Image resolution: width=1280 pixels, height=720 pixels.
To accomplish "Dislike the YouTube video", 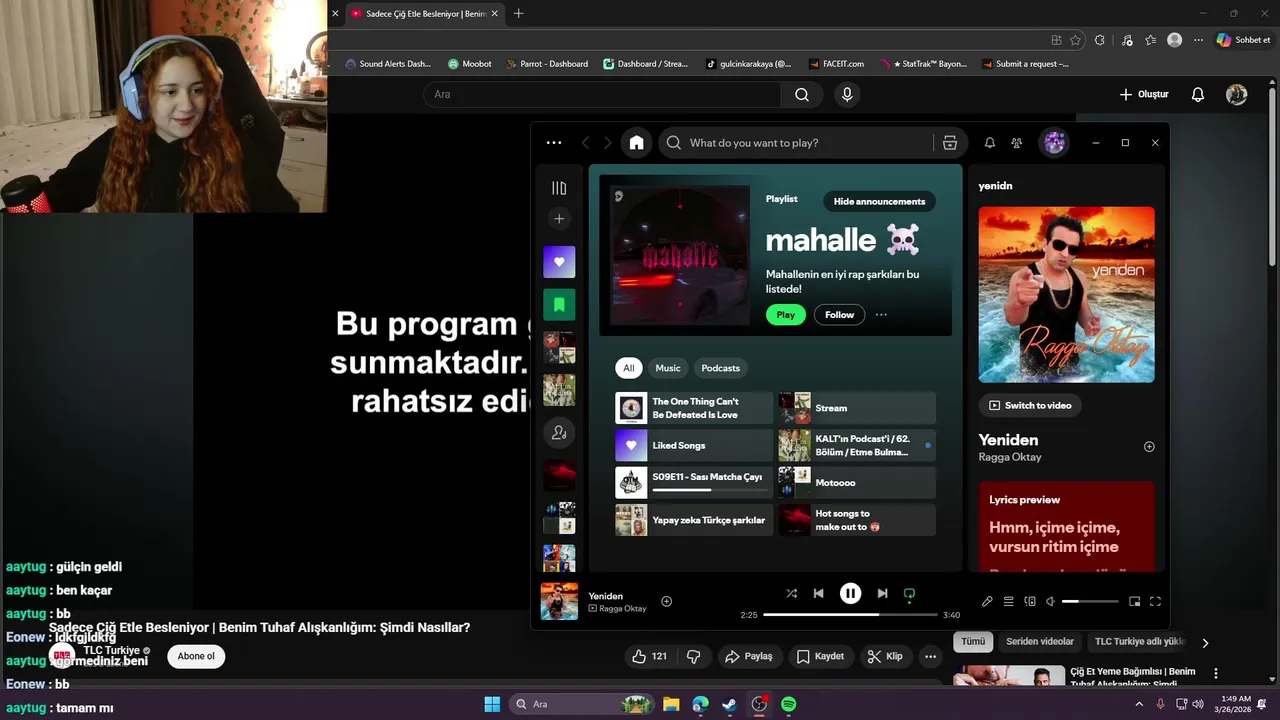I will [x=693, y=656].
